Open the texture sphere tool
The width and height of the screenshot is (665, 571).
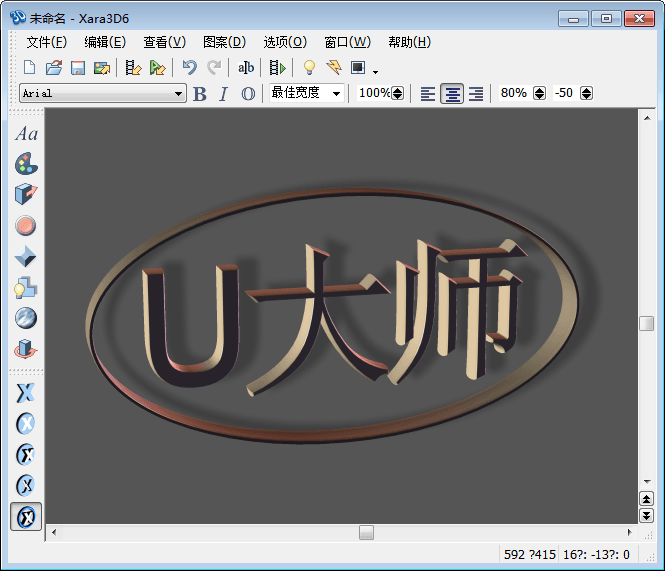26,318
